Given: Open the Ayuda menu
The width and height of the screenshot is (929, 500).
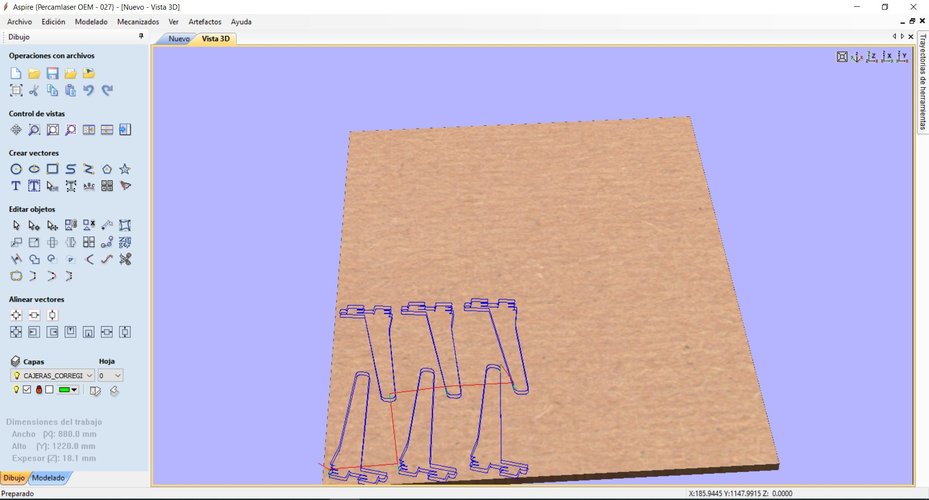Looking at the screenshot, I should point(241,22).
